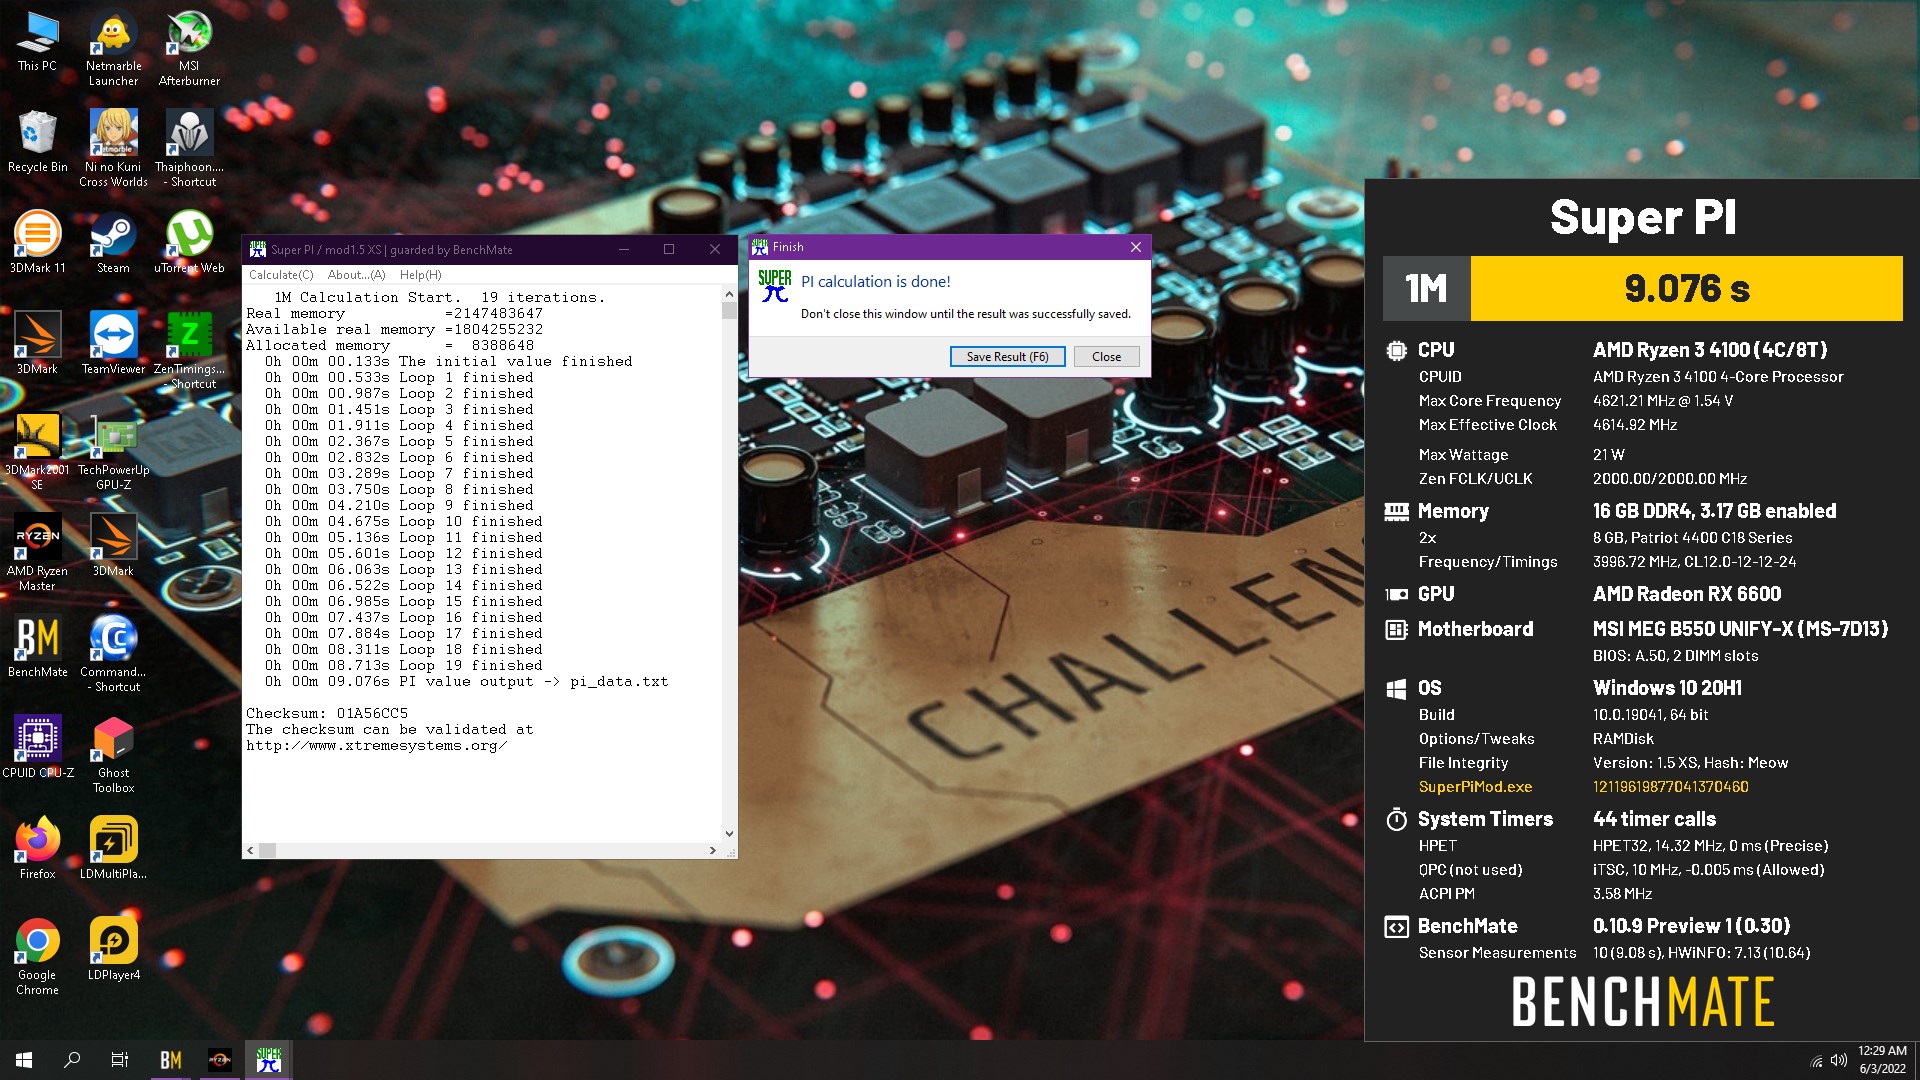The image size is (1920, 1080).
Task: Click http://www.xtremesystems.org/ text in output
Action: [376, 746]
